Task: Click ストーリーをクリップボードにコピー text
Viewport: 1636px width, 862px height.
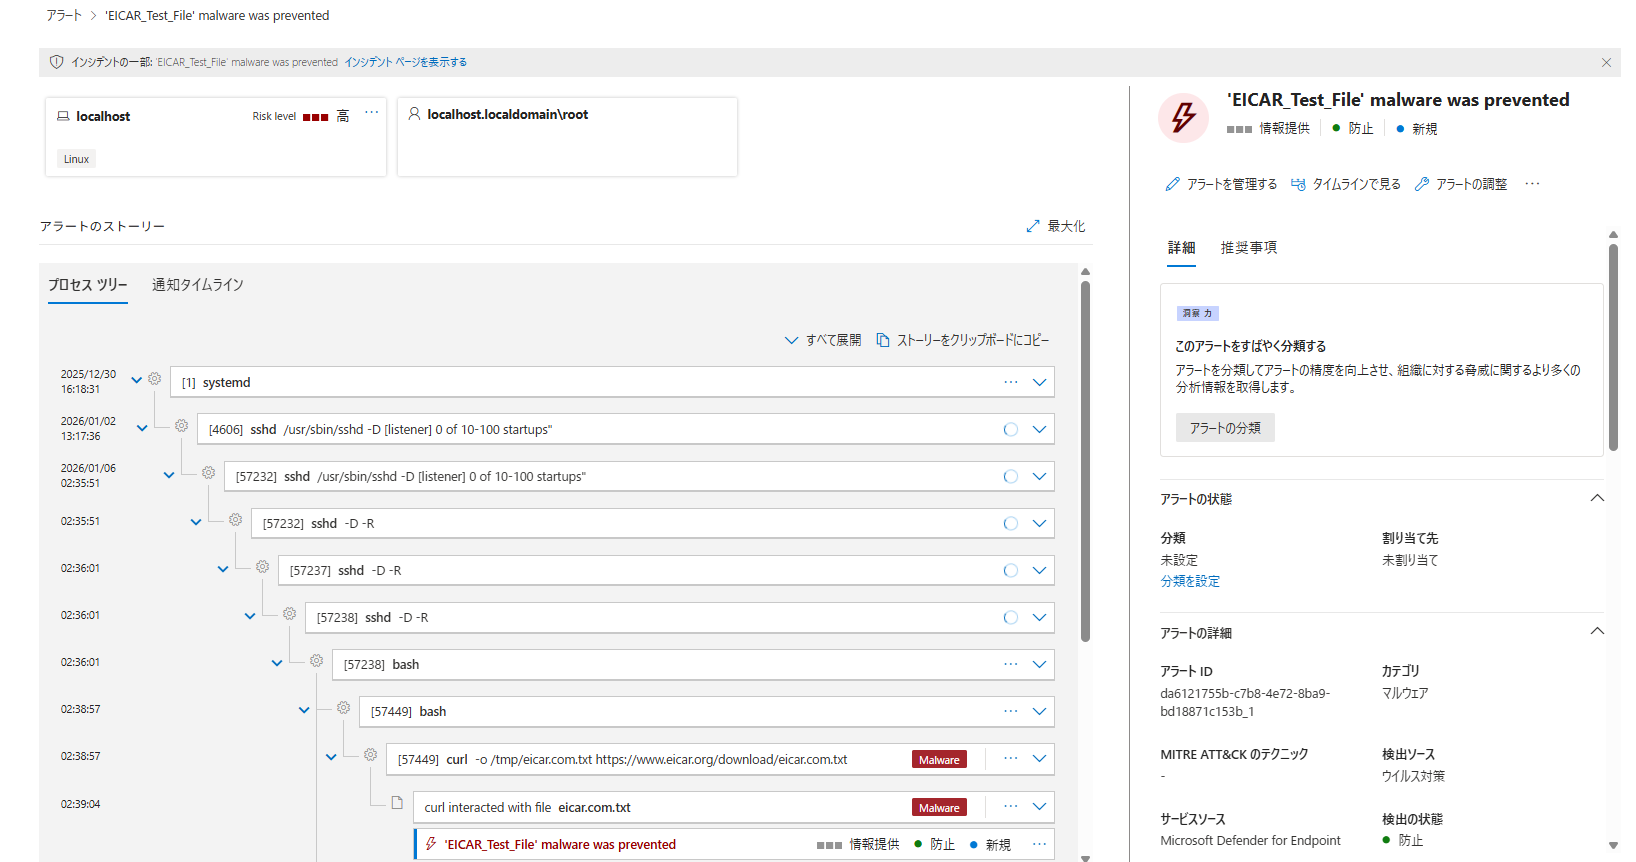Action: tap(973, 340)
